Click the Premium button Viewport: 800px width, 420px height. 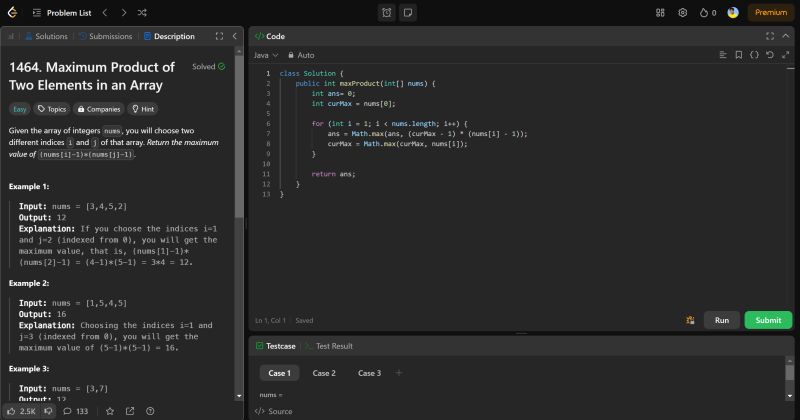pos(771,13)
